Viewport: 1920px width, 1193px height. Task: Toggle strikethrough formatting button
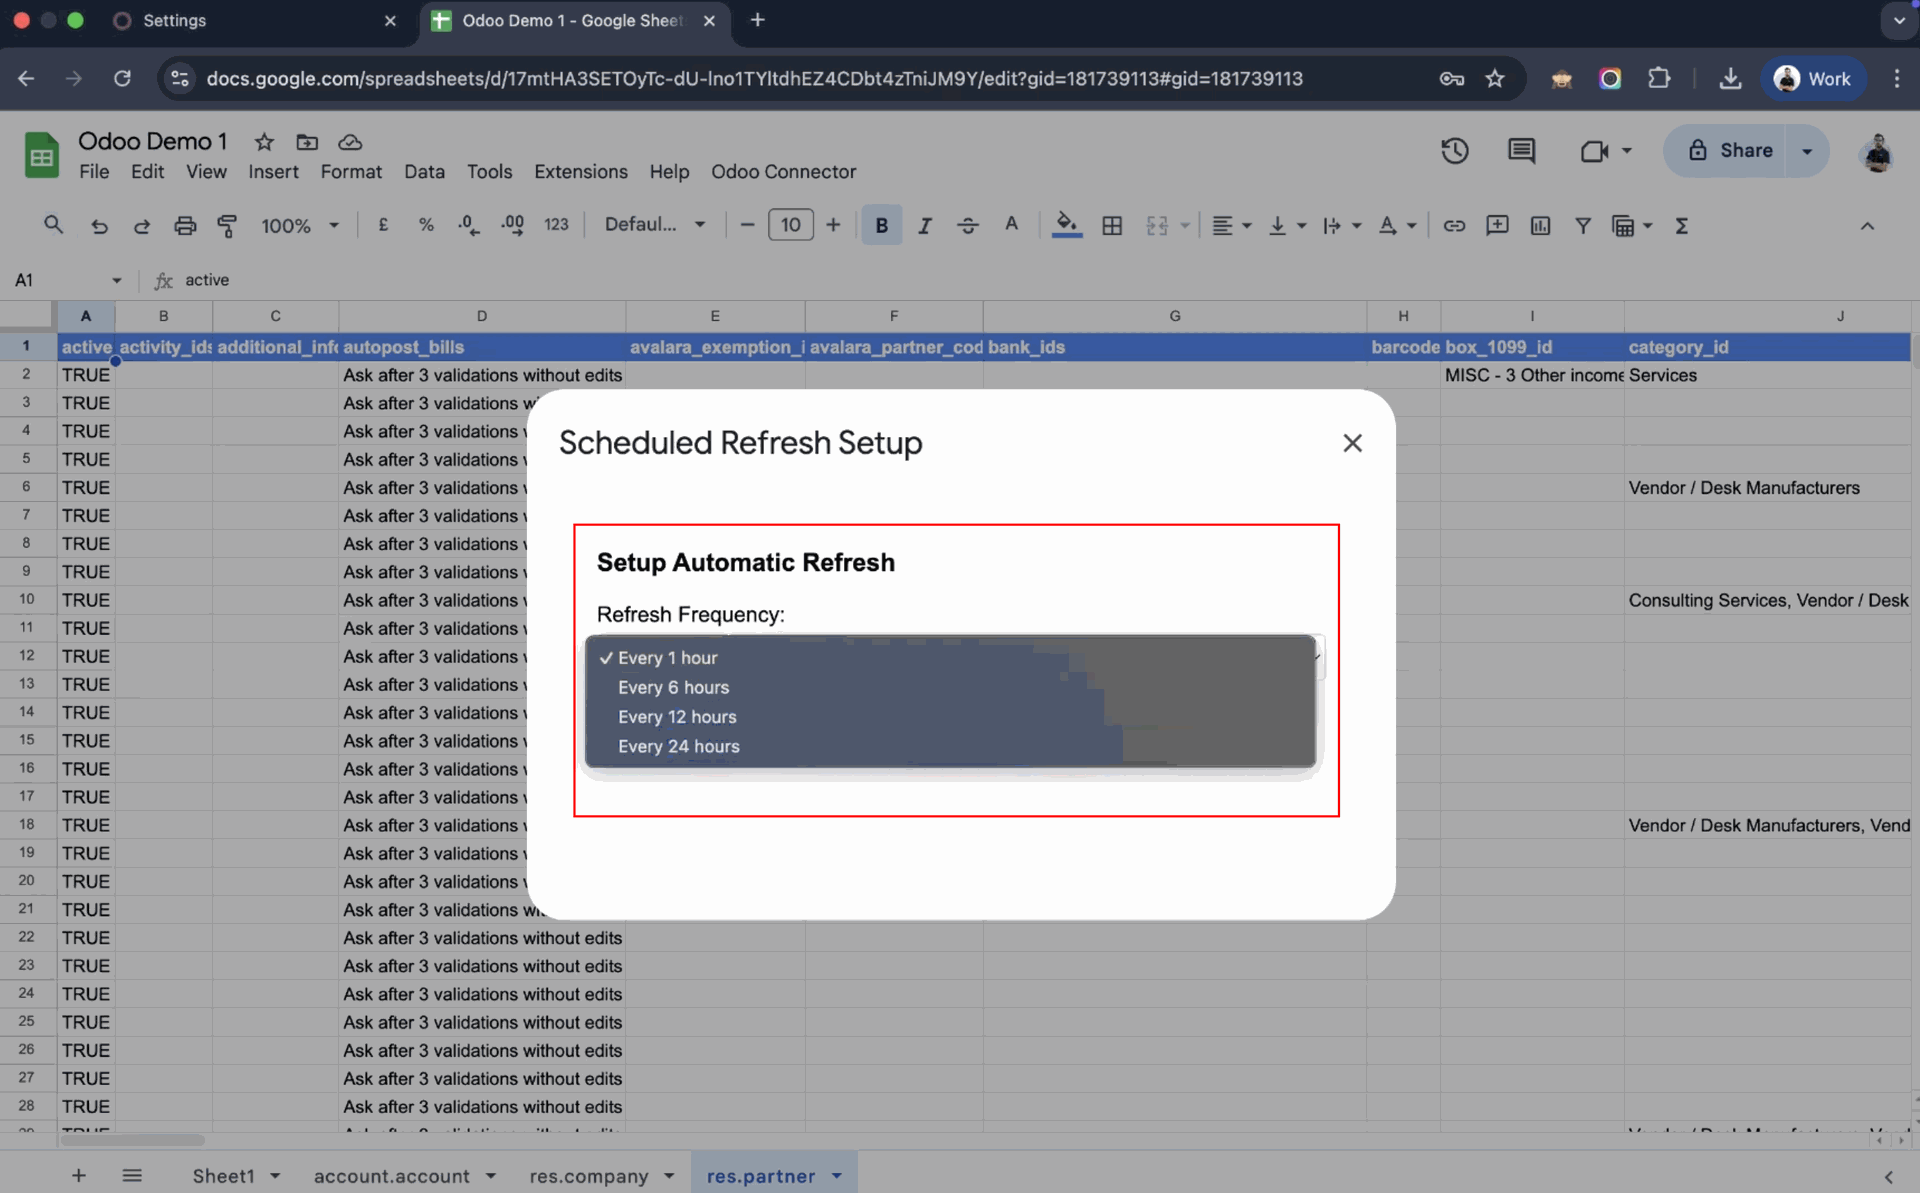[x=967, y=226]
